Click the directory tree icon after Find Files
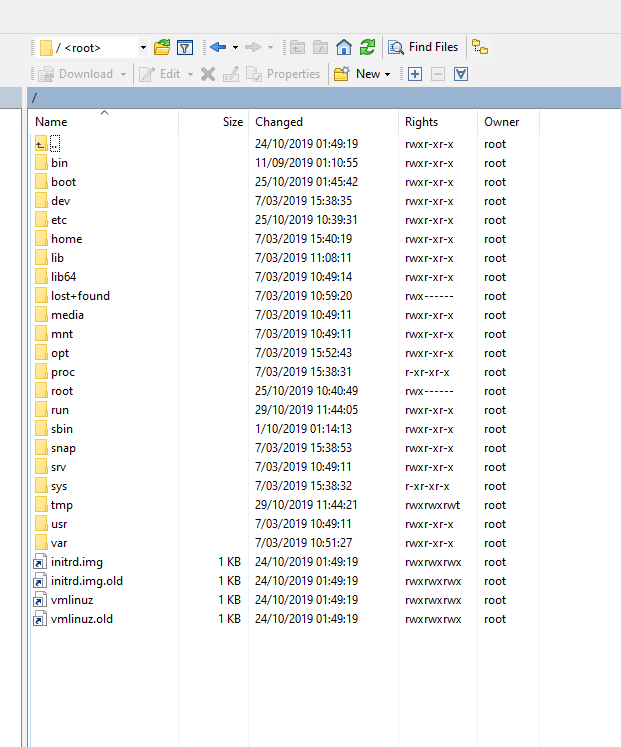This screenshot has height=747, width=621. coord(480,47)
